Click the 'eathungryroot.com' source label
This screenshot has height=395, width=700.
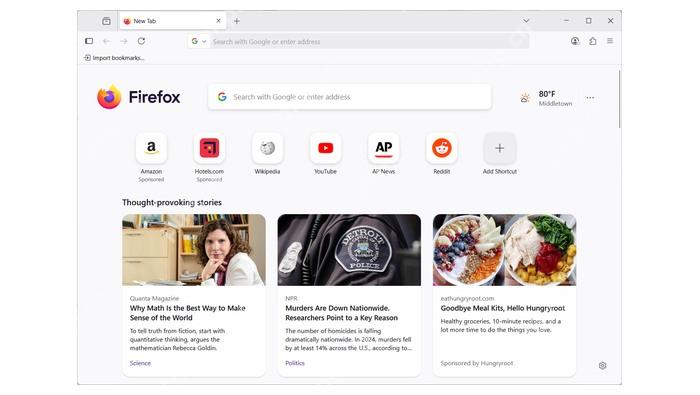(467, 298)
